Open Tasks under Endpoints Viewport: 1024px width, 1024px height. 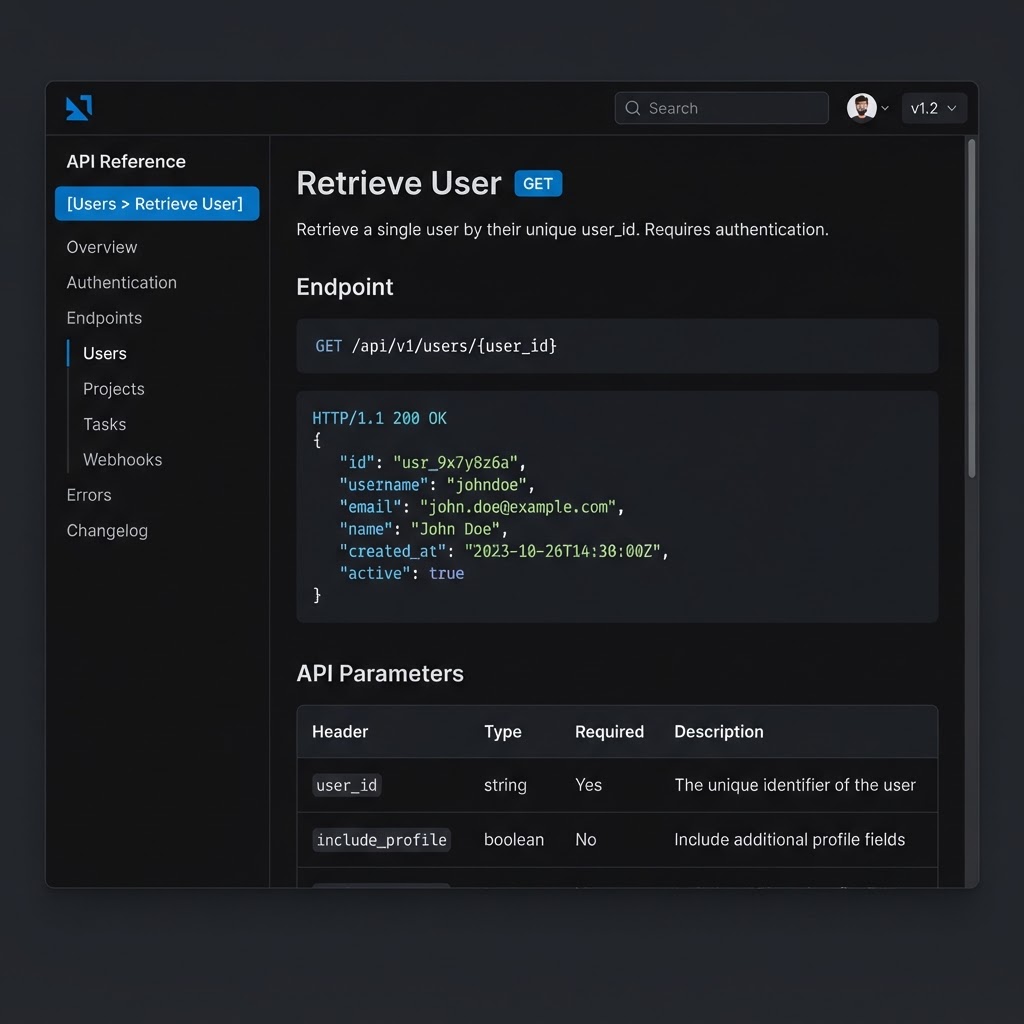point(104,424)
